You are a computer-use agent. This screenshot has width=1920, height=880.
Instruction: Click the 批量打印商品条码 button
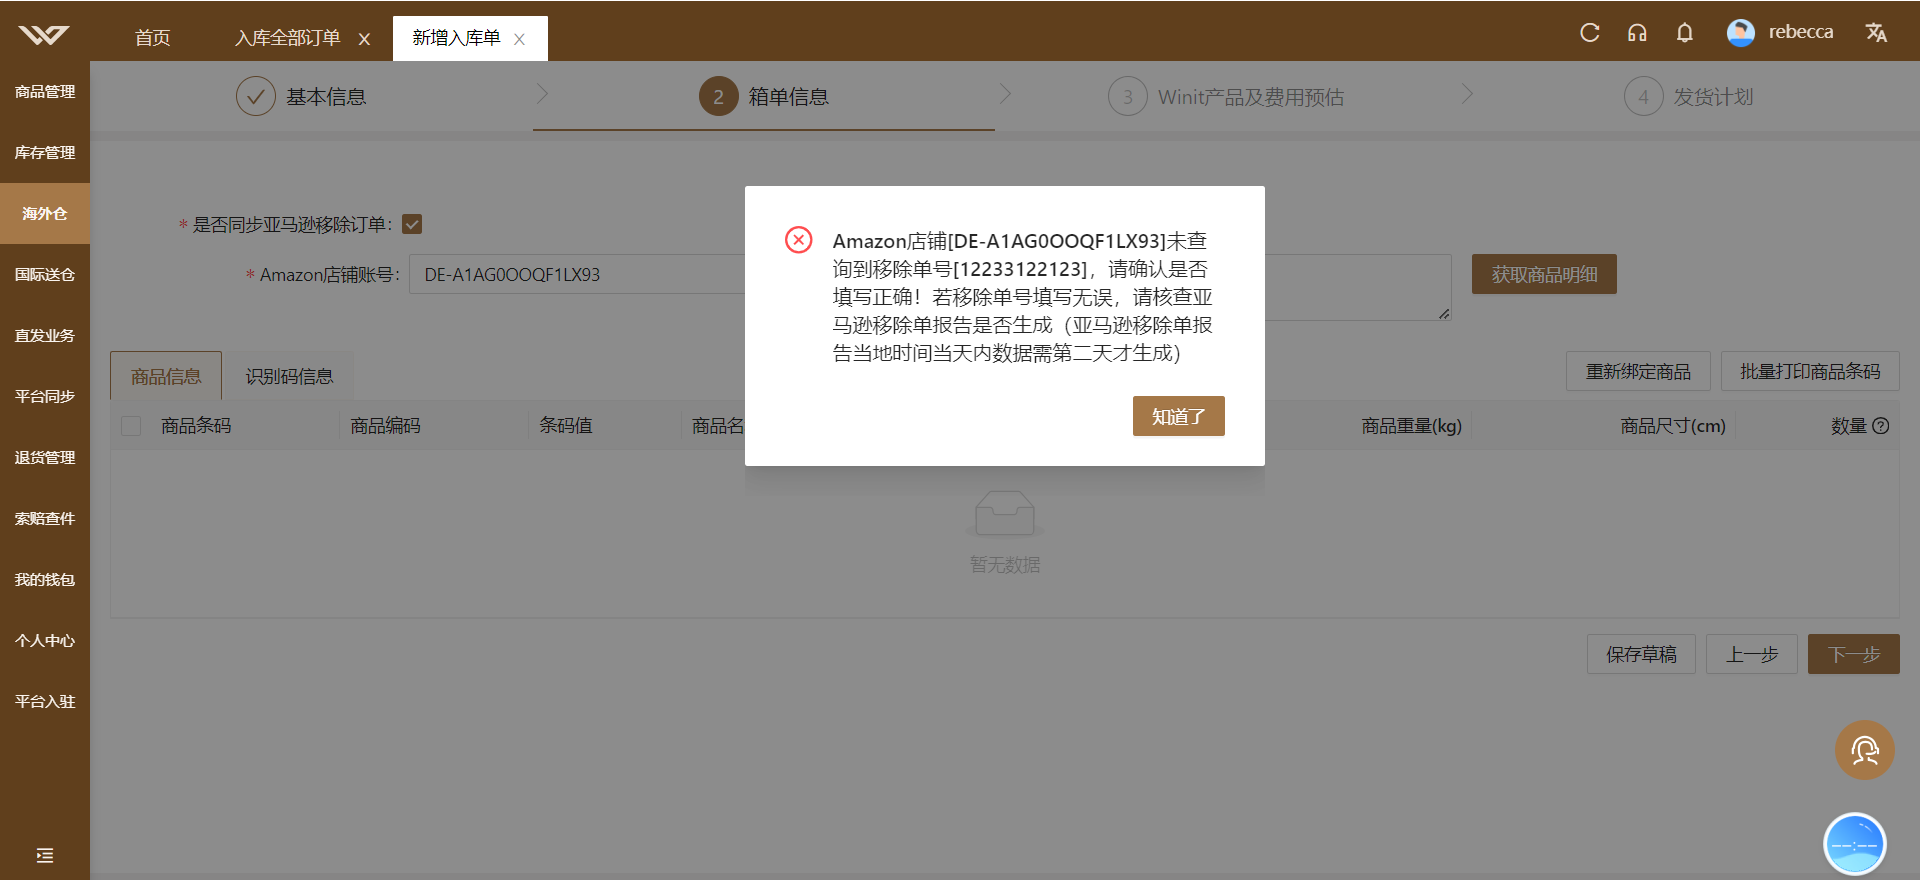tap(1810, 371)
